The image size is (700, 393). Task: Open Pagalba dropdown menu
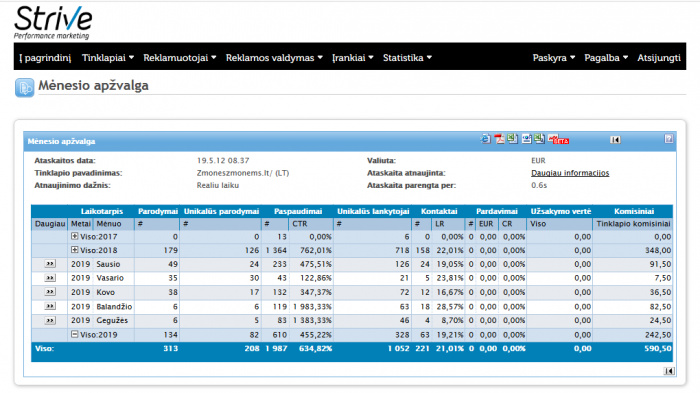tap(606, 58)
